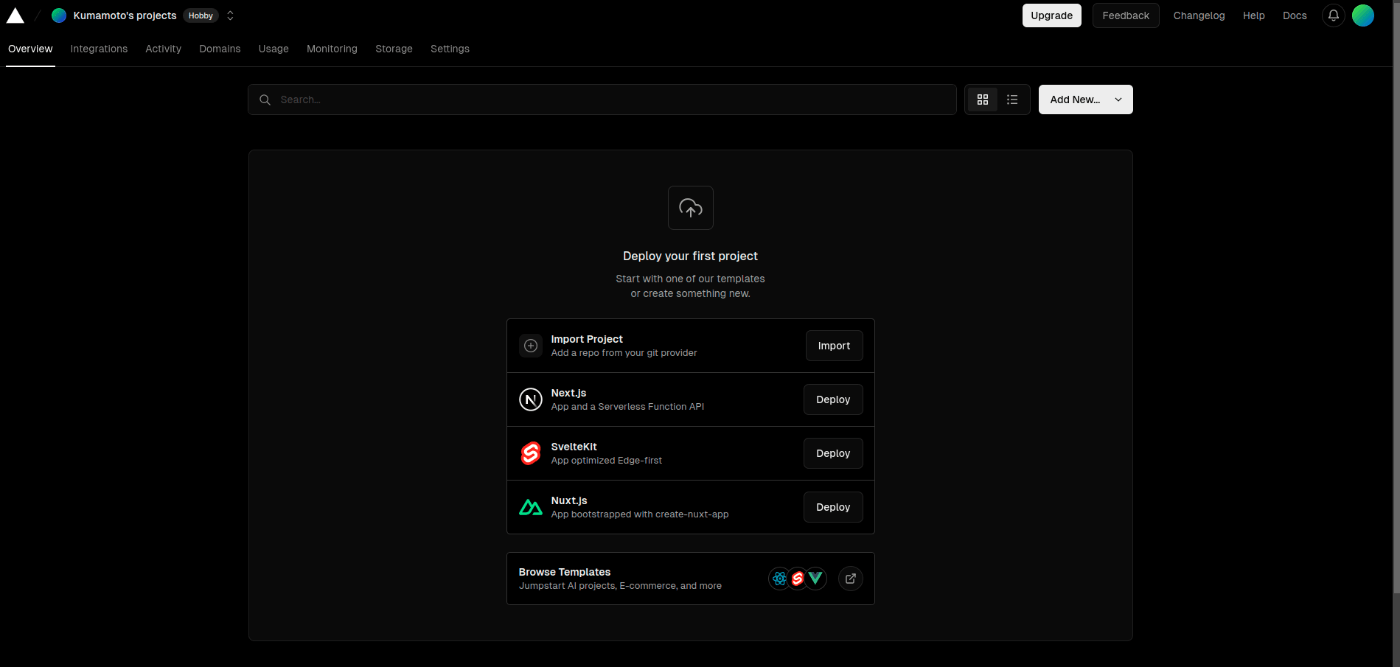The width and height of the screenshot is (1400, 667).
Task: Click 'App optimized Edge-first' text
Action: pos(606,461)
